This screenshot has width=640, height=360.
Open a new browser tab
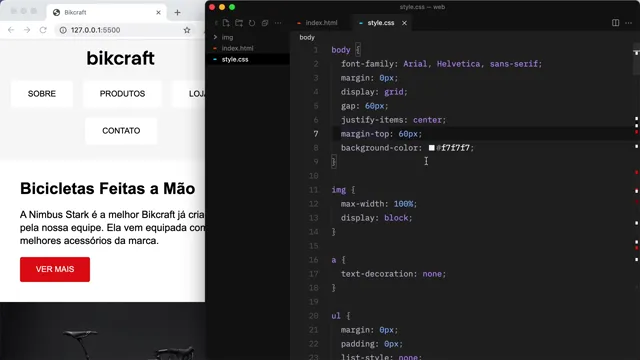point(178,13)
